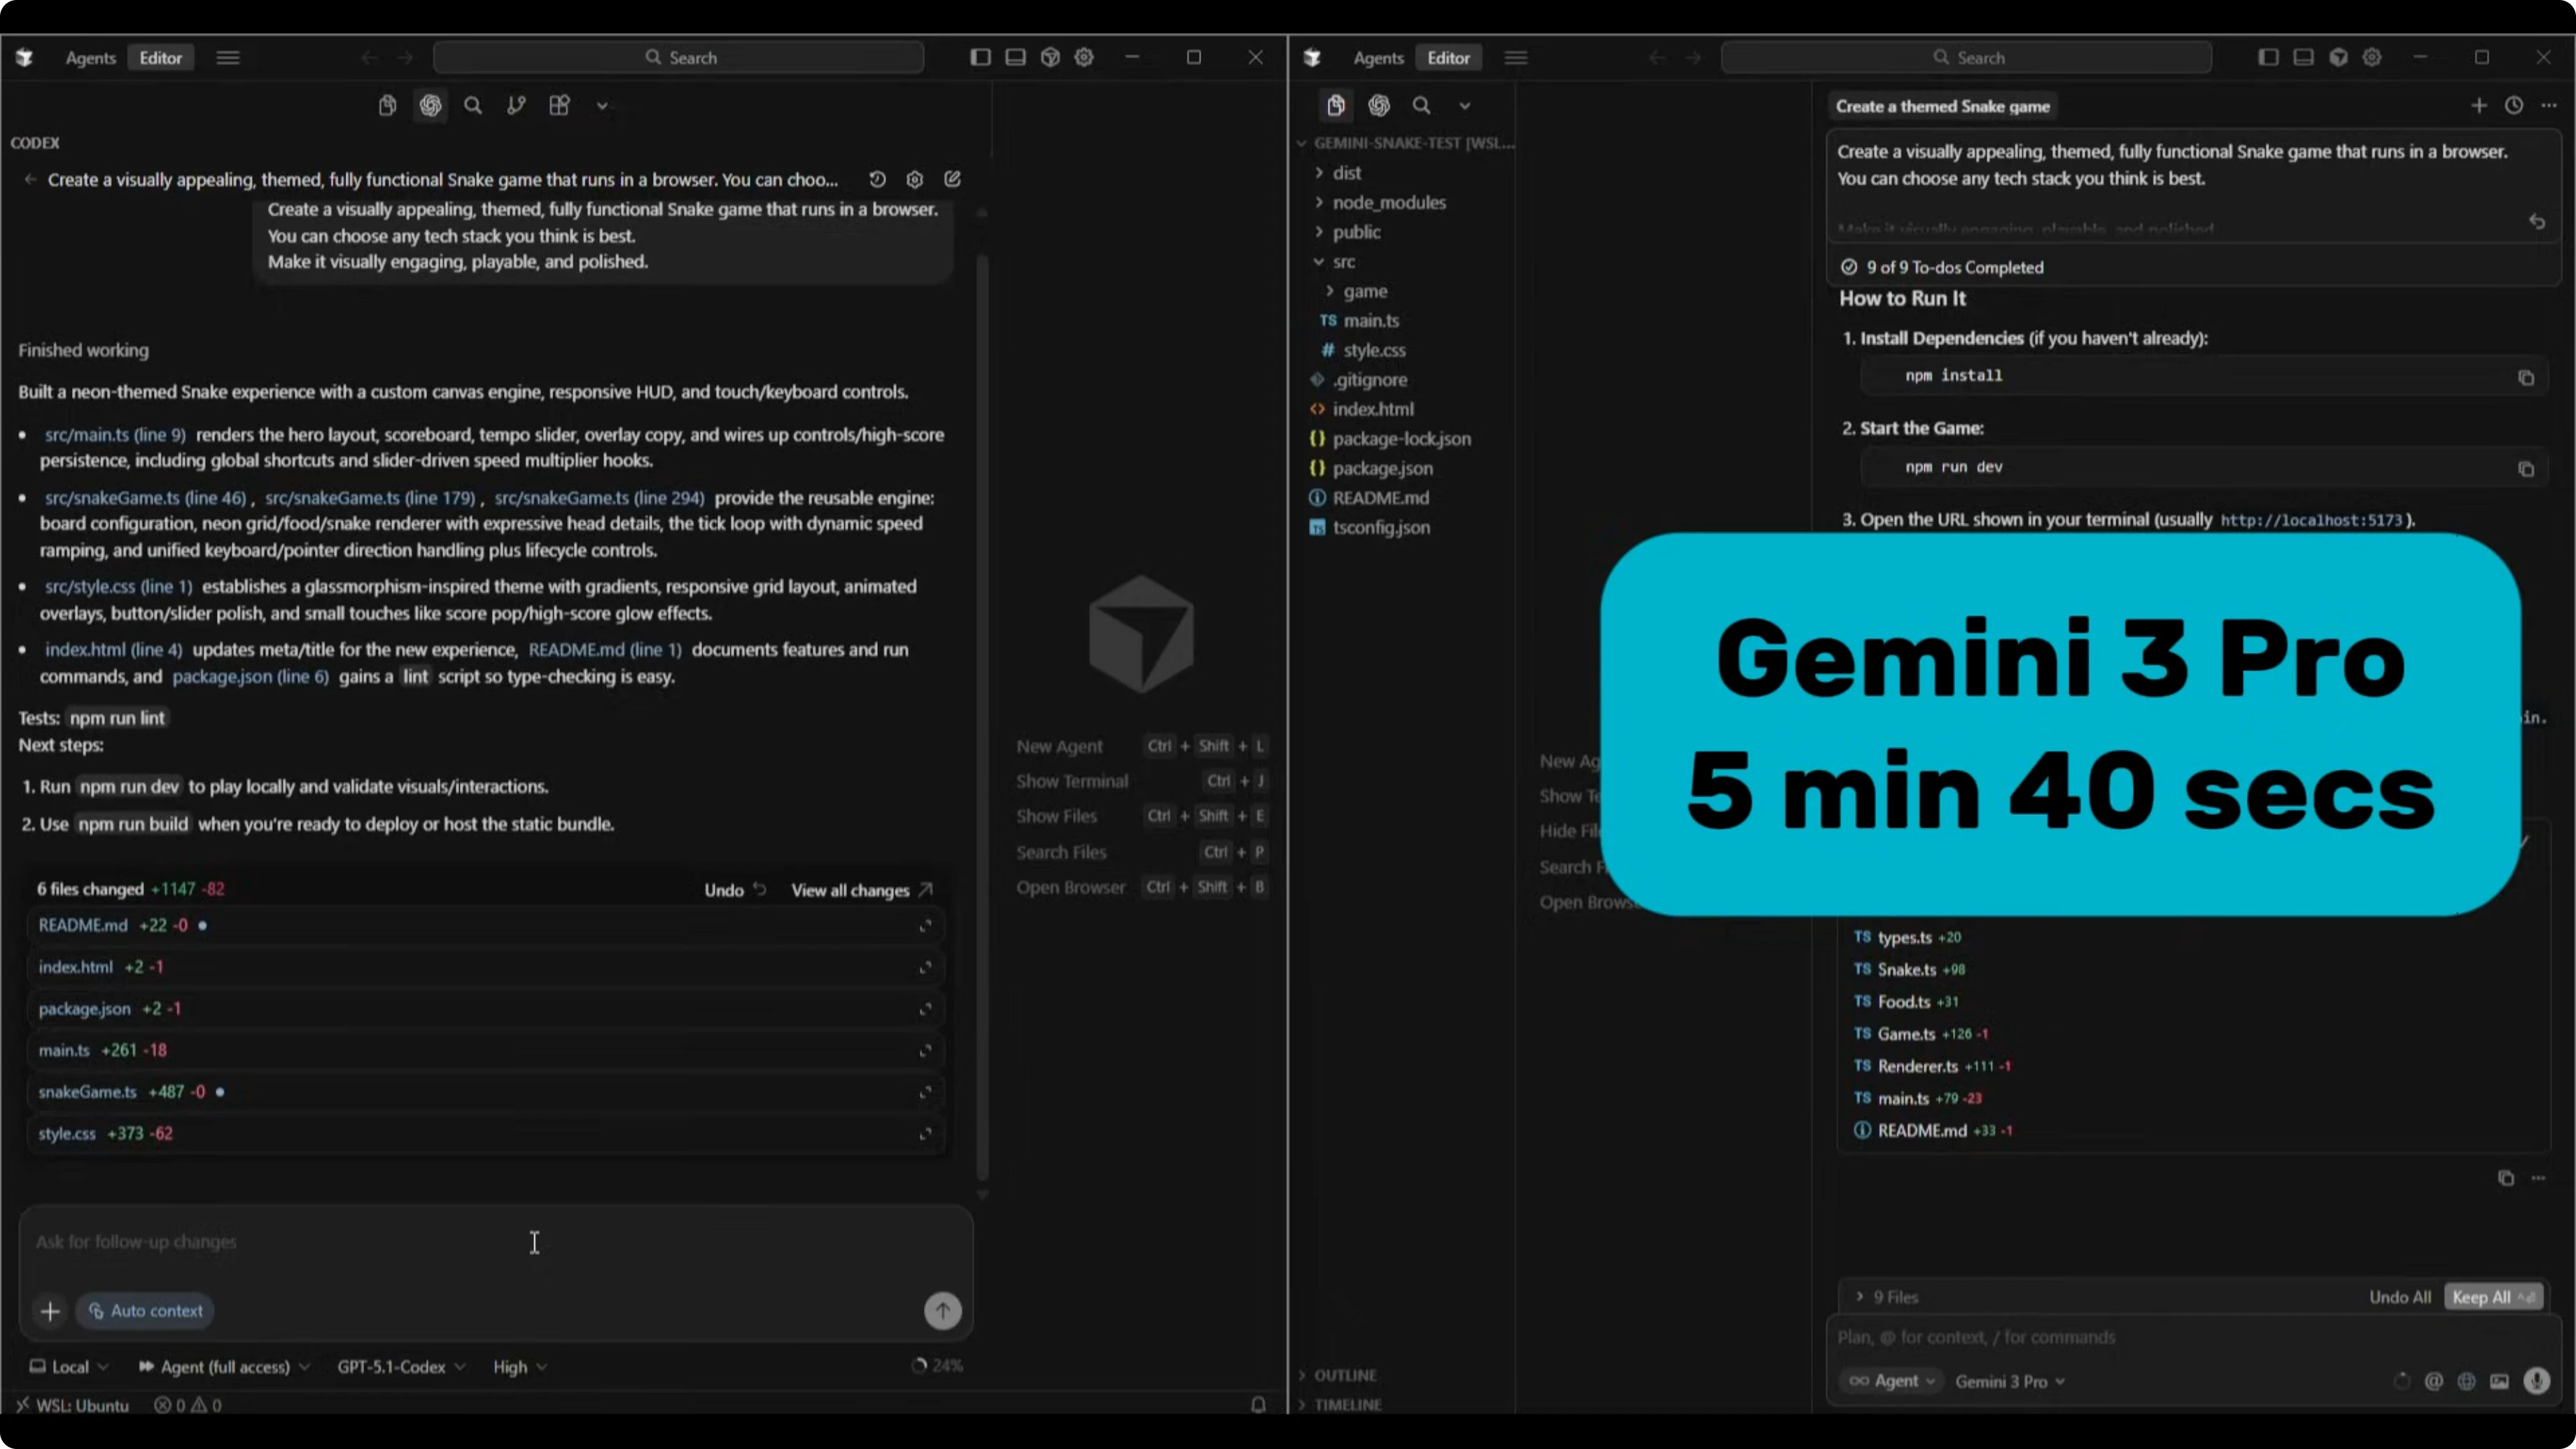Copy the npm install command

2525,377
